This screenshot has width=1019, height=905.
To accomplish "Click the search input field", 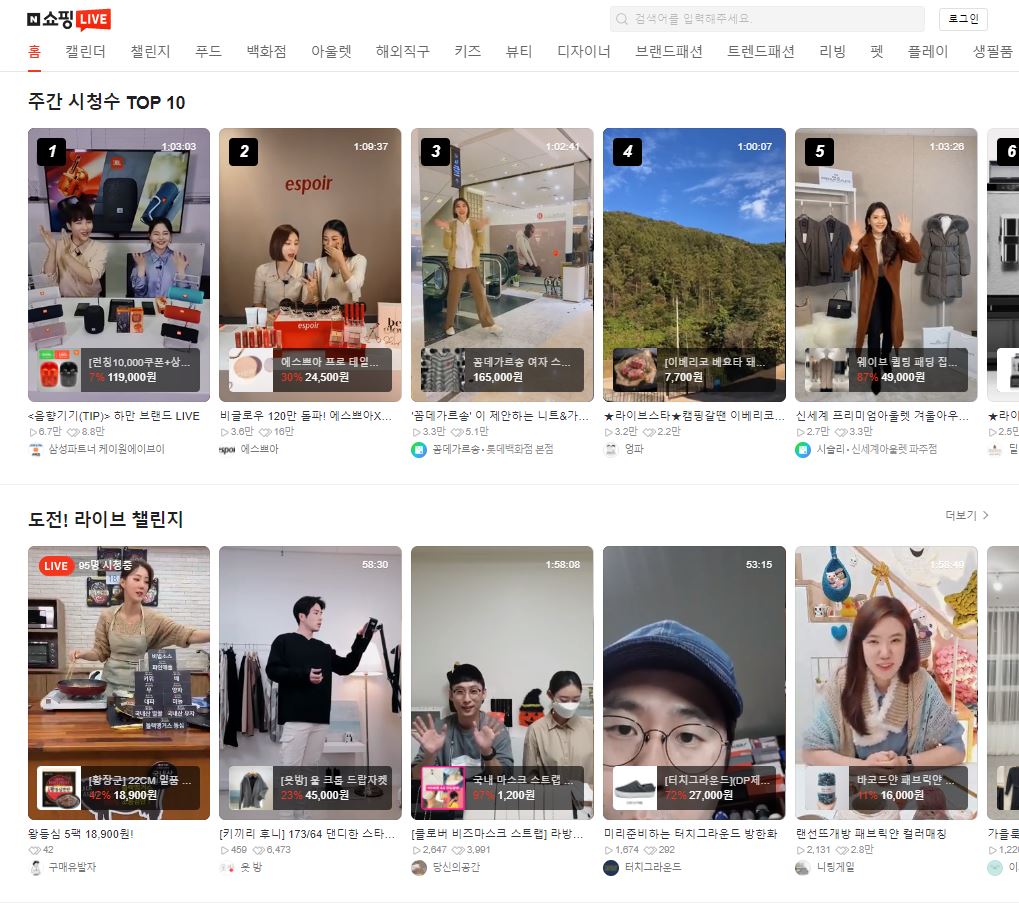I will pyautogui.click(x=767, y=19).
